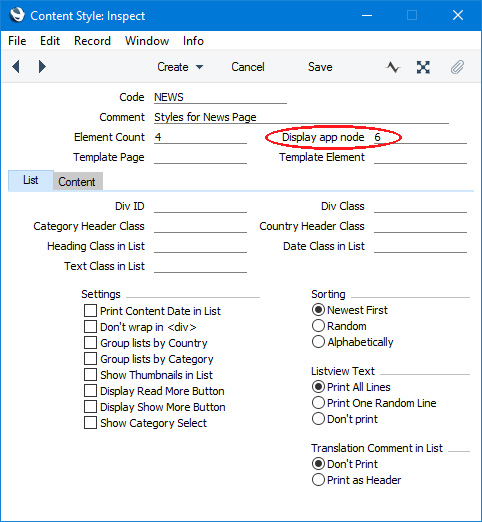
Task: Open the Record menu
Action: (92, 41)
